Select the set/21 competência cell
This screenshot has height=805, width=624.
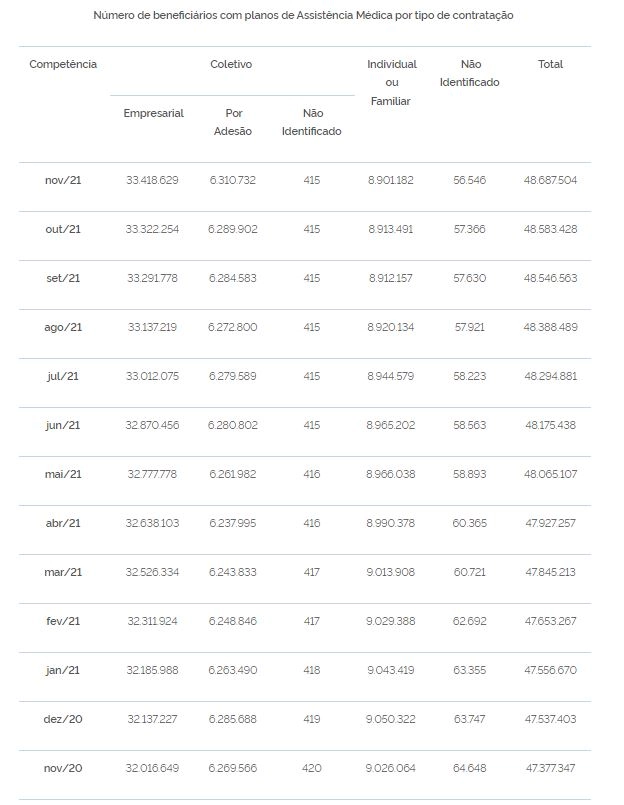63,278
